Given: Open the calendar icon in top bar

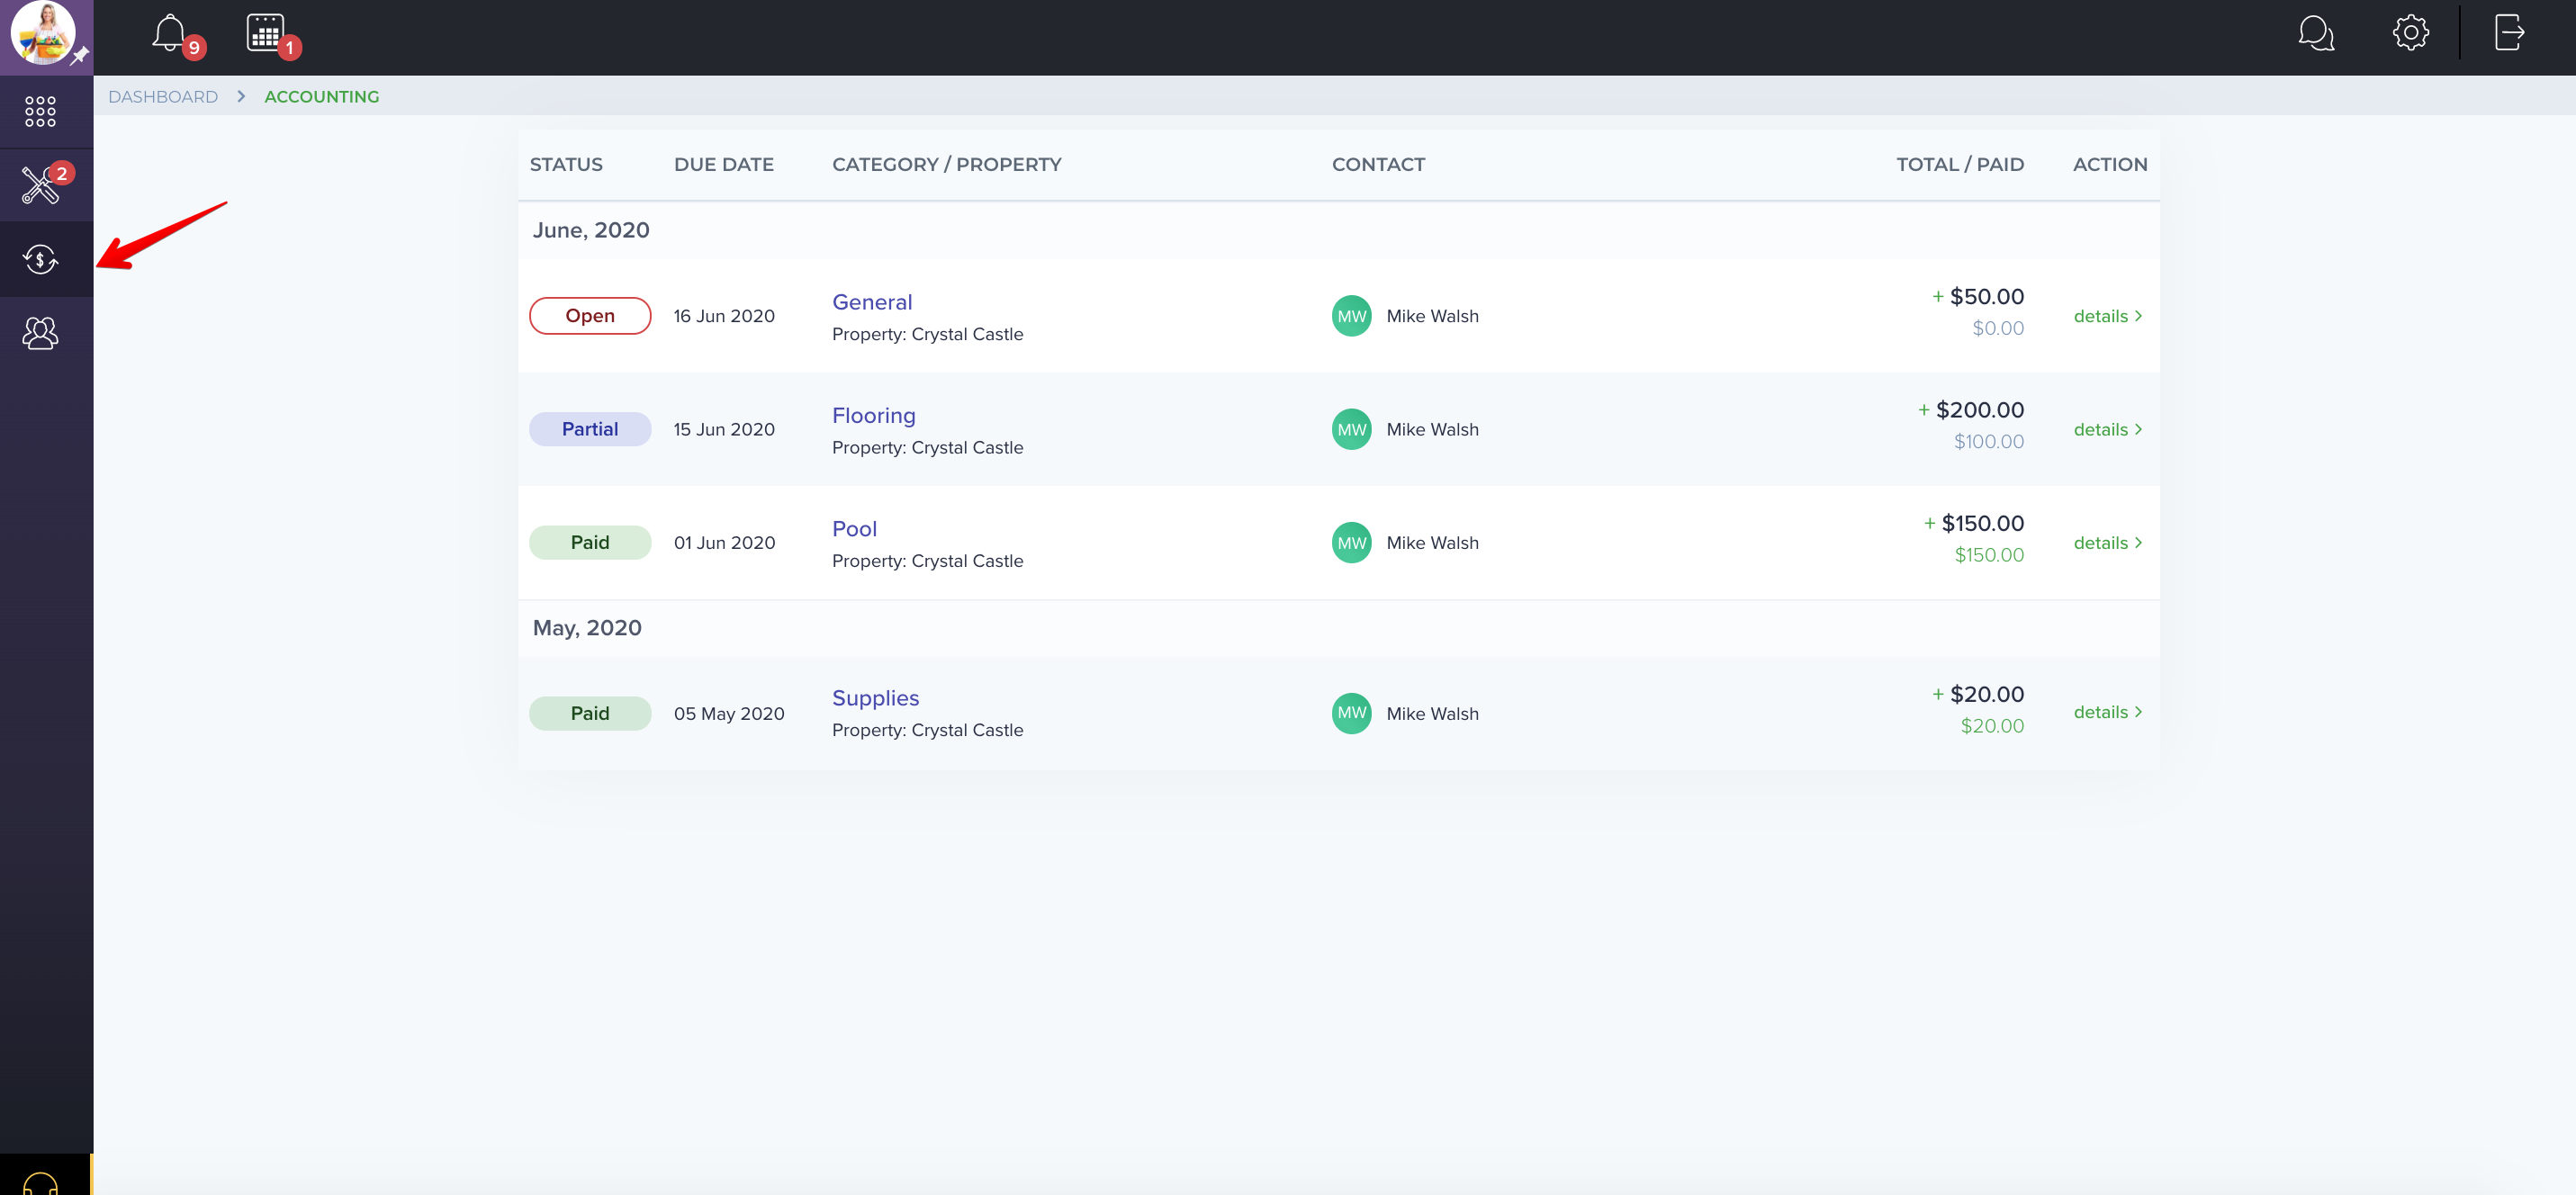Looking at the screenshot, I should pos(265,33).
